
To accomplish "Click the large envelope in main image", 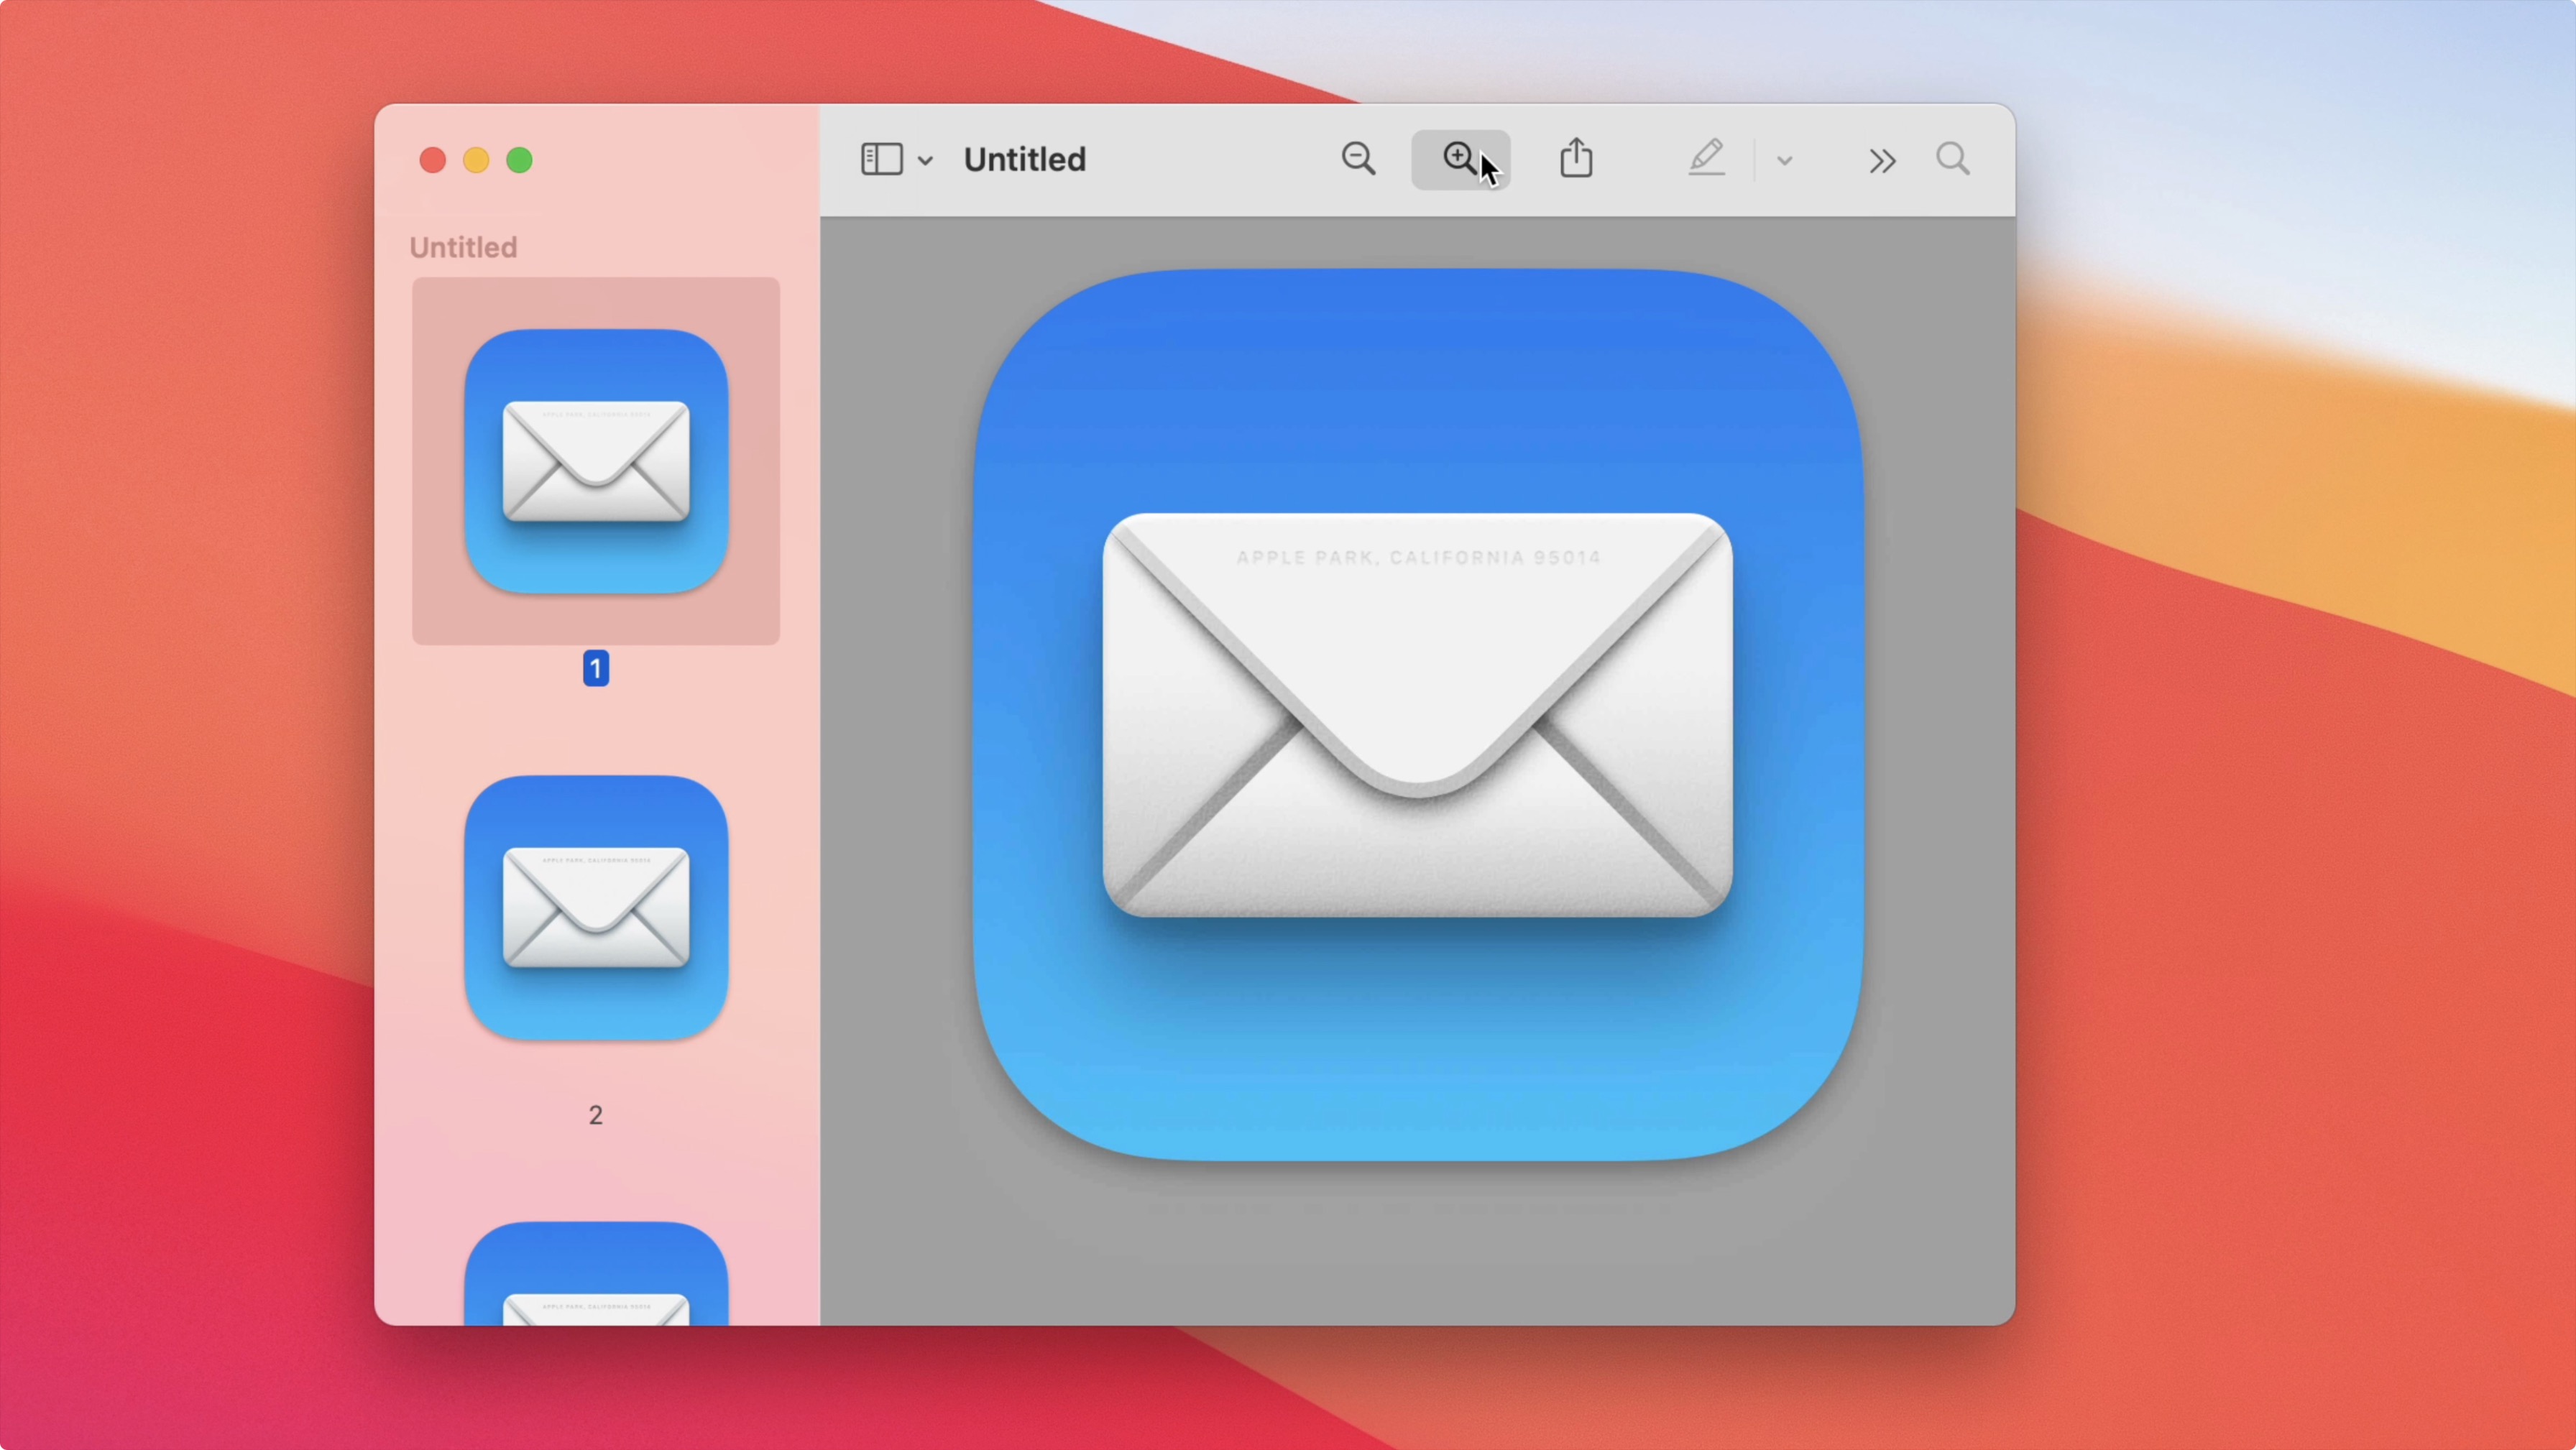I will 1417,714.
